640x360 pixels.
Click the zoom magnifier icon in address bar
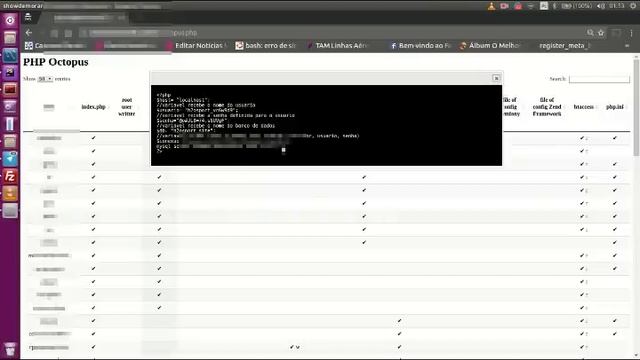pyautogui.click(x=590, y=33)
